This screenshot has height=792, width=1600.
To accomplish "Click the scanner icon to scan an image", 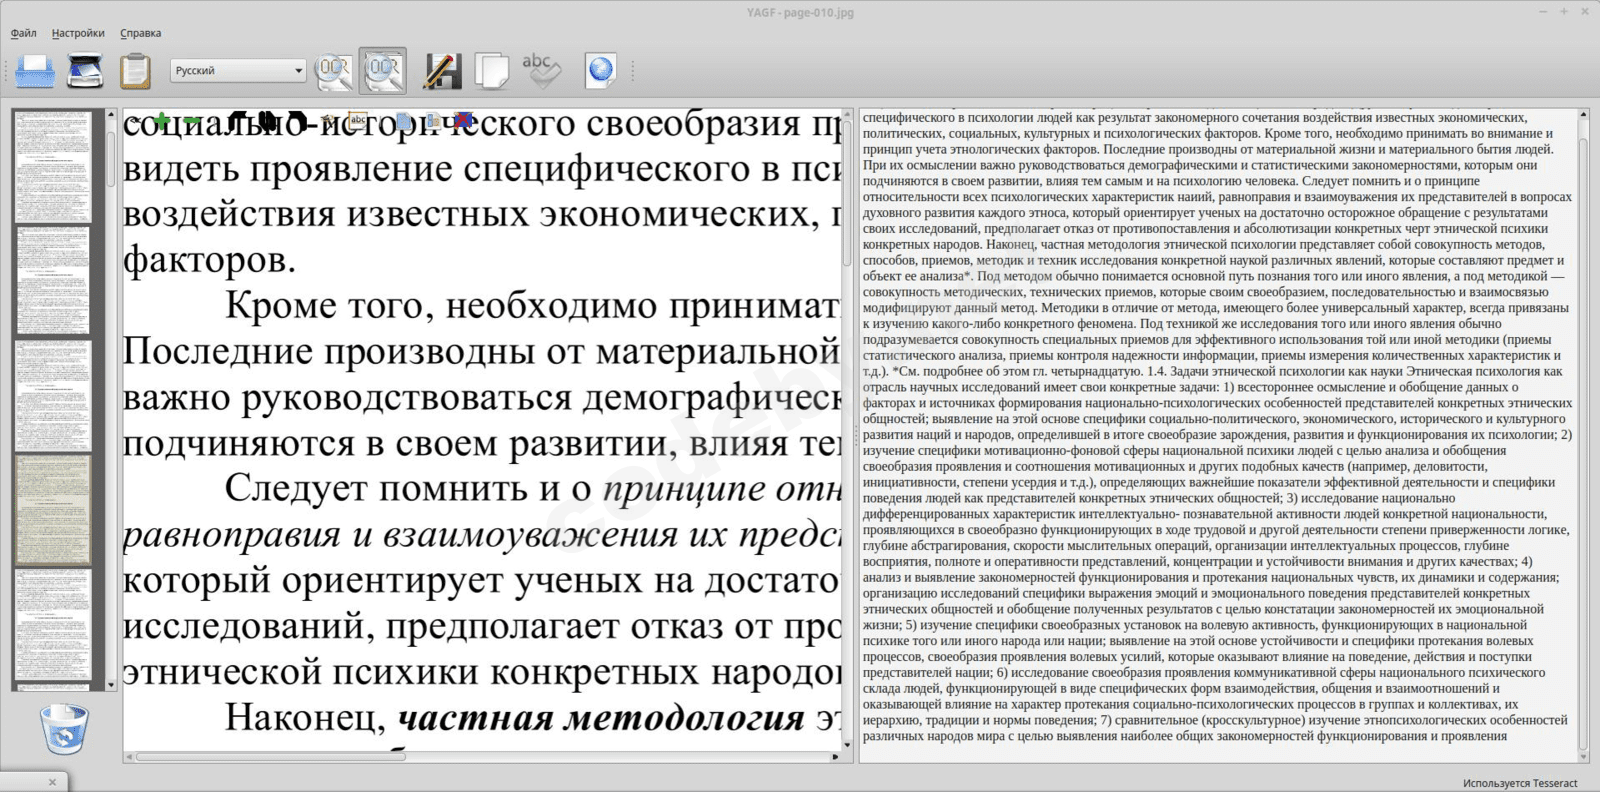I will click(86, 71).
